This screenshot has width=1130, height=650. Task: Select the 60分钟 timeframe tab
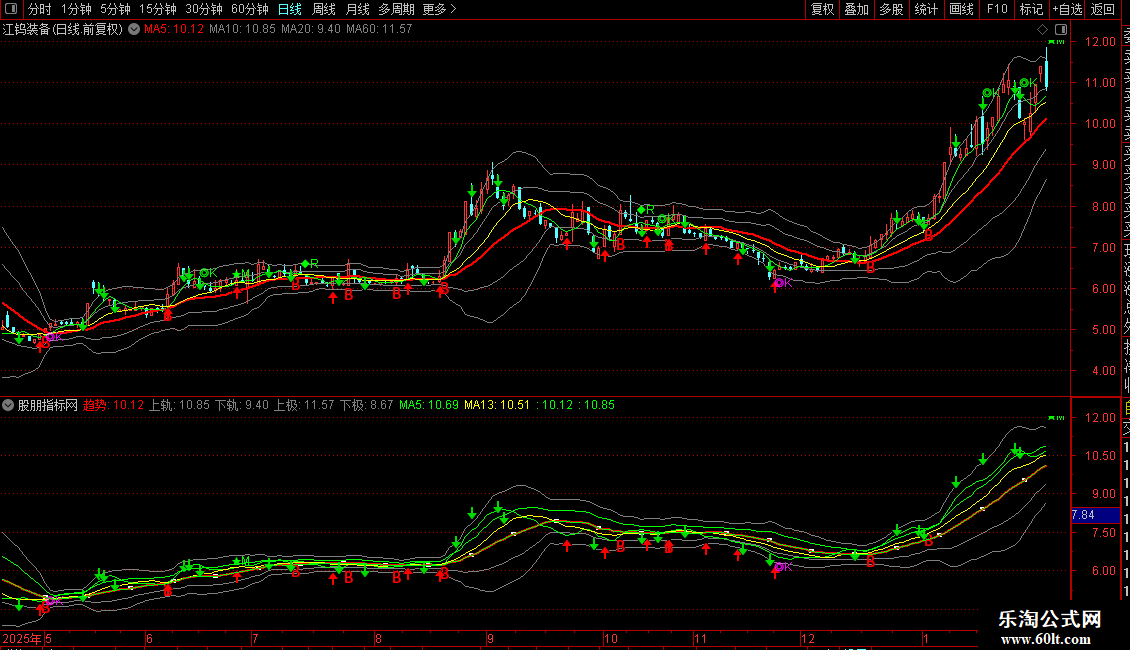pos(249,9)
